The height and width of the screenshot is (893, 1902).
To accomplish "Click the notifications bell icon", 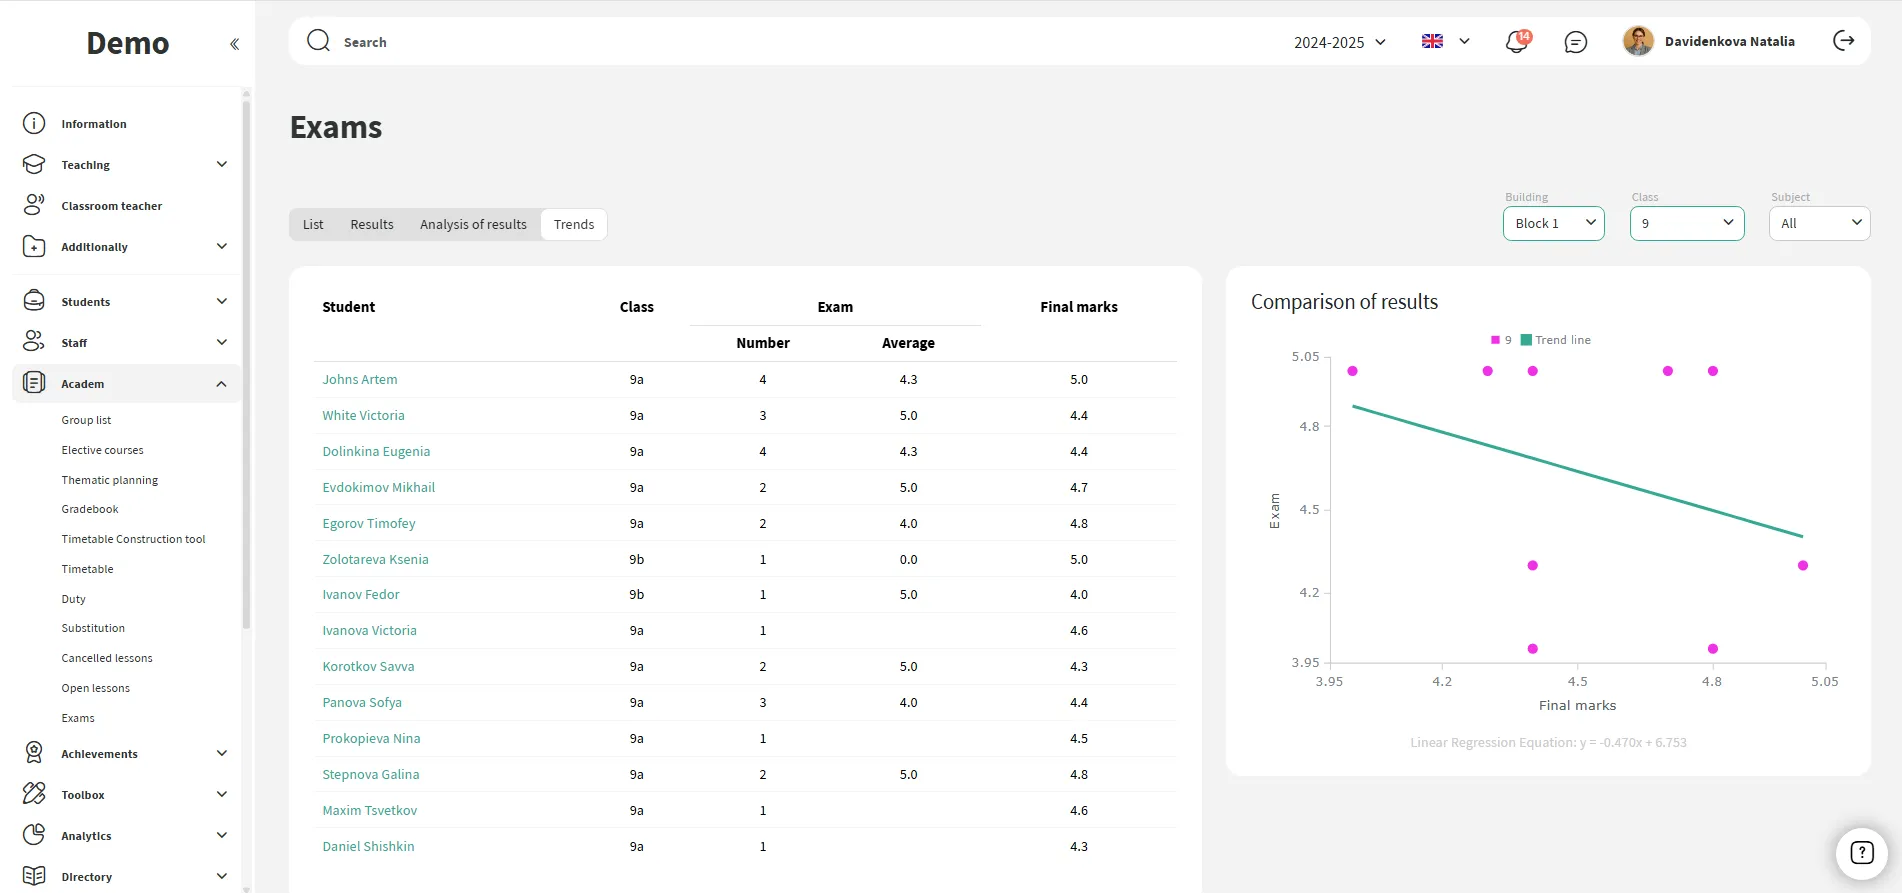I will (x=1516, y=42).
